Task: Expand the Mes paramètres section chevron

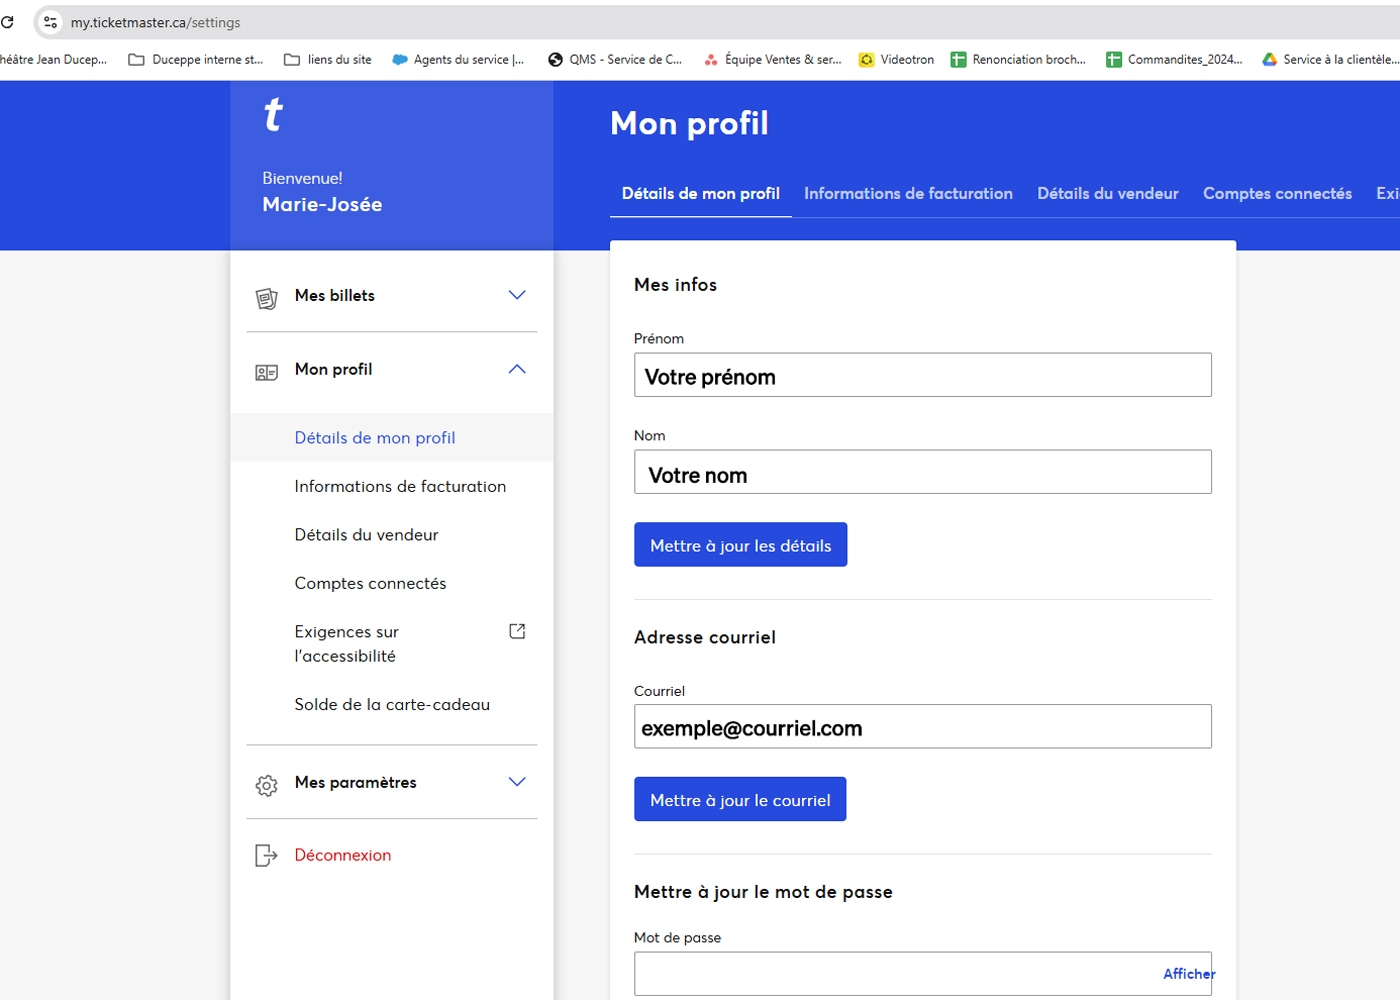Action: click(517, 782)
